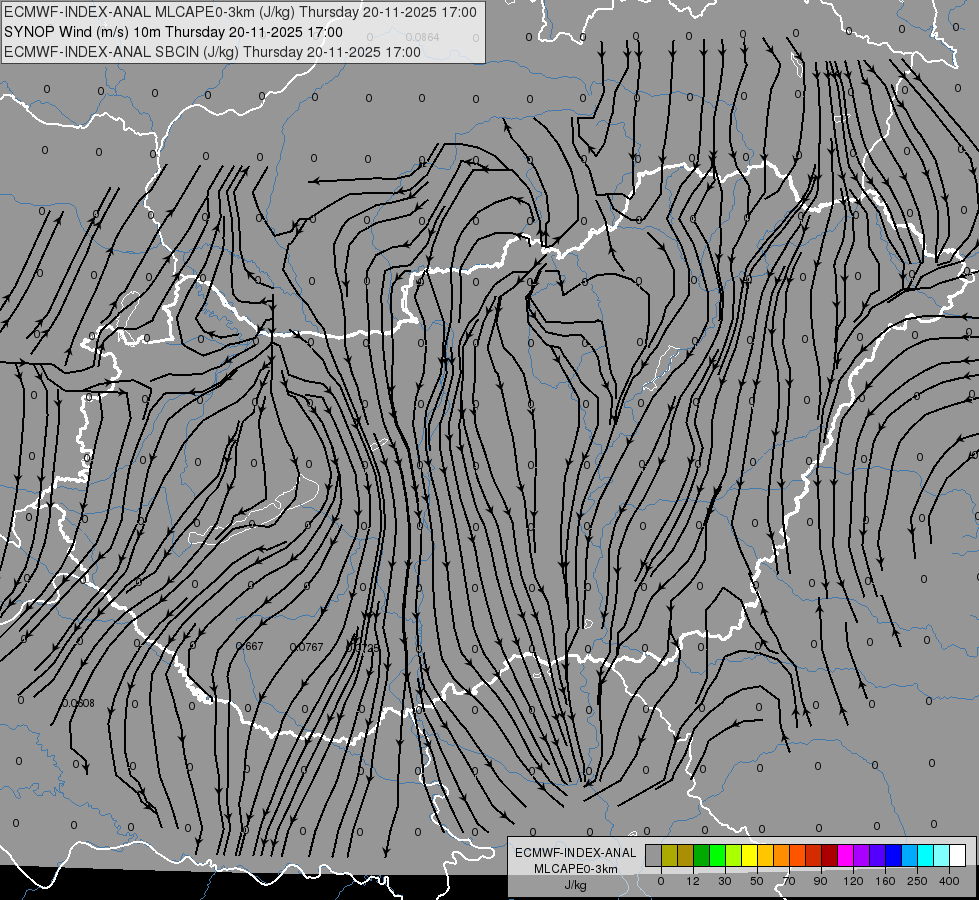Click the legend label 'MLCAPE0-3km'
979x900 pixels.
click(576, 868)
